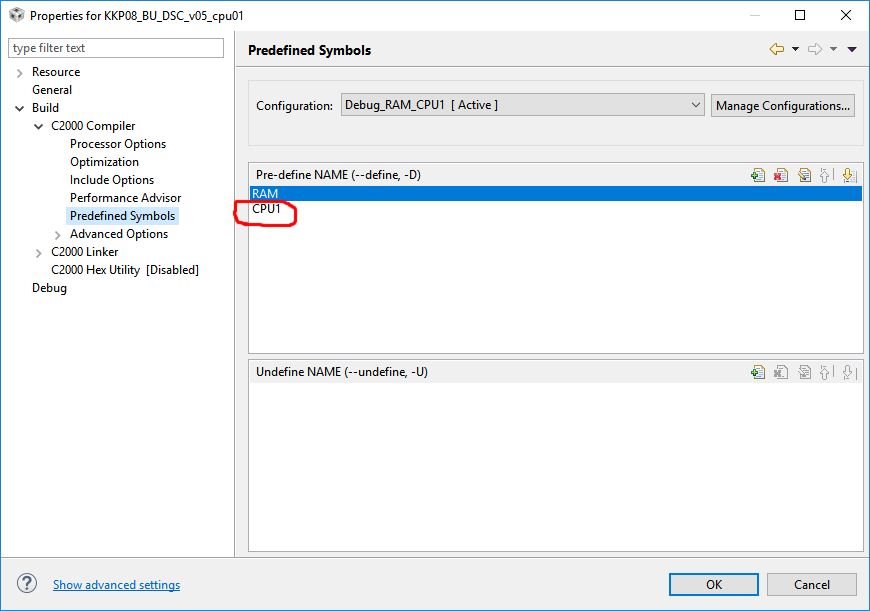Select Processor Options page

[x=118, y=144]
